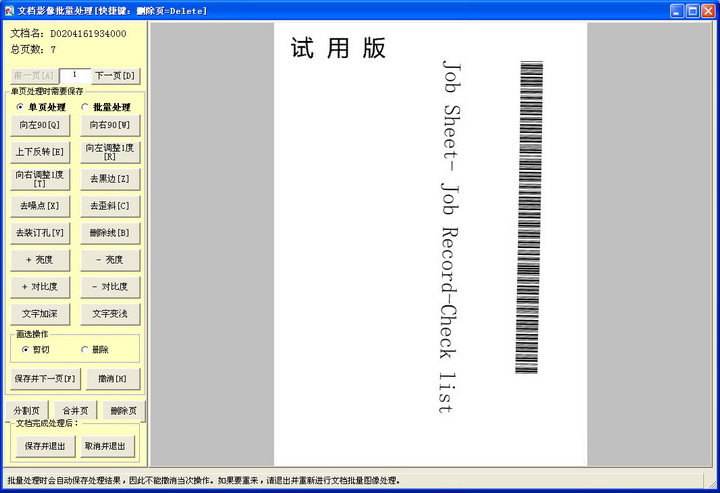This screenshot has height=493, width=720.
Task: Decrease contrast with - 对比度
Action: [x=110, y=287]
